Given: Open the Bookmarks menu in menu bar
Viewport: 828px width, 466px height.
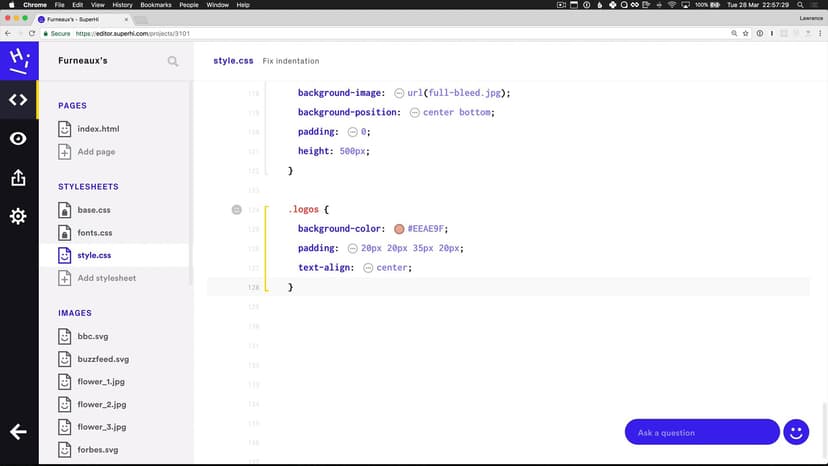Looking at the screenshot, I should point(156,5).
